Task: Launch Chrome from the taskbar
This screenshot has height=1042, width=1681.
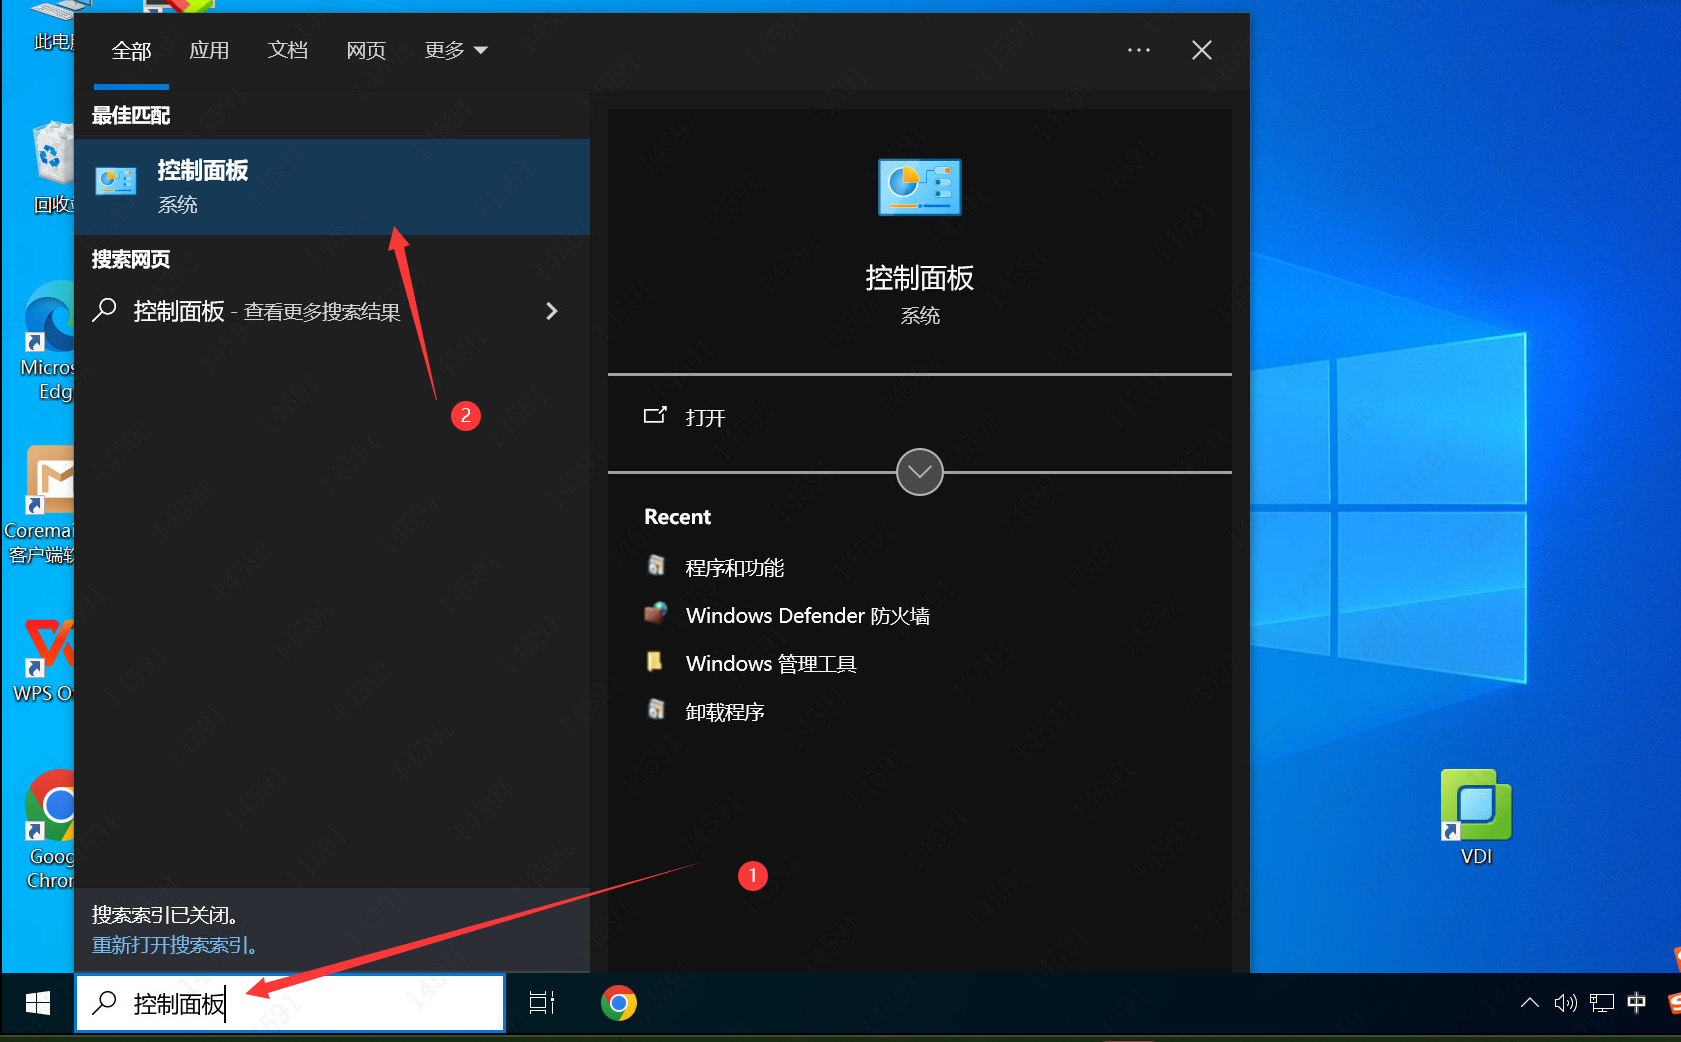Action: pos(619,1003)
